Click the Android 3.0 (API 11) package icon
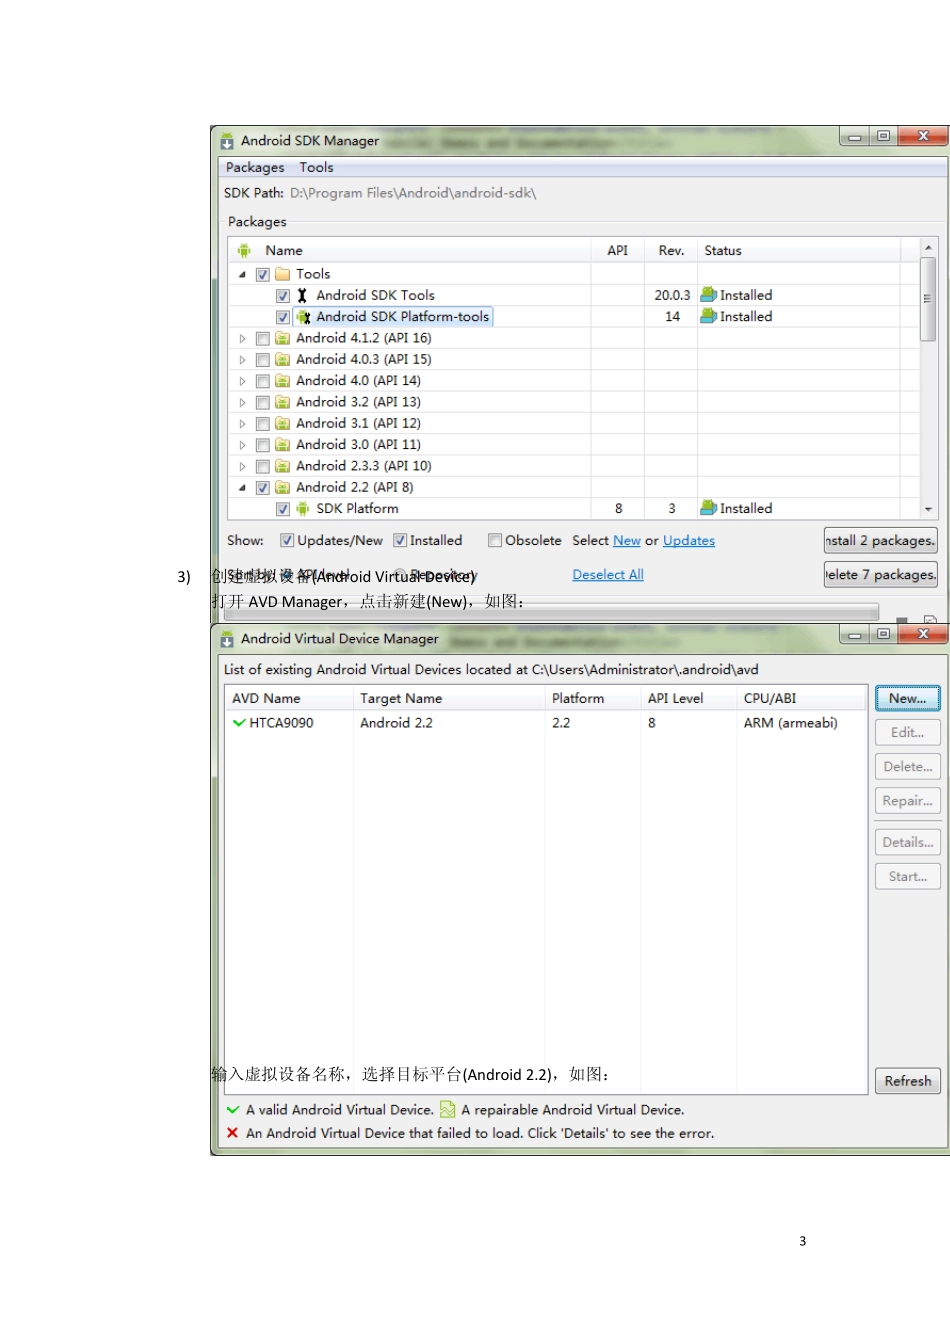Screen dimensions: 950x1344 (283, 445)
